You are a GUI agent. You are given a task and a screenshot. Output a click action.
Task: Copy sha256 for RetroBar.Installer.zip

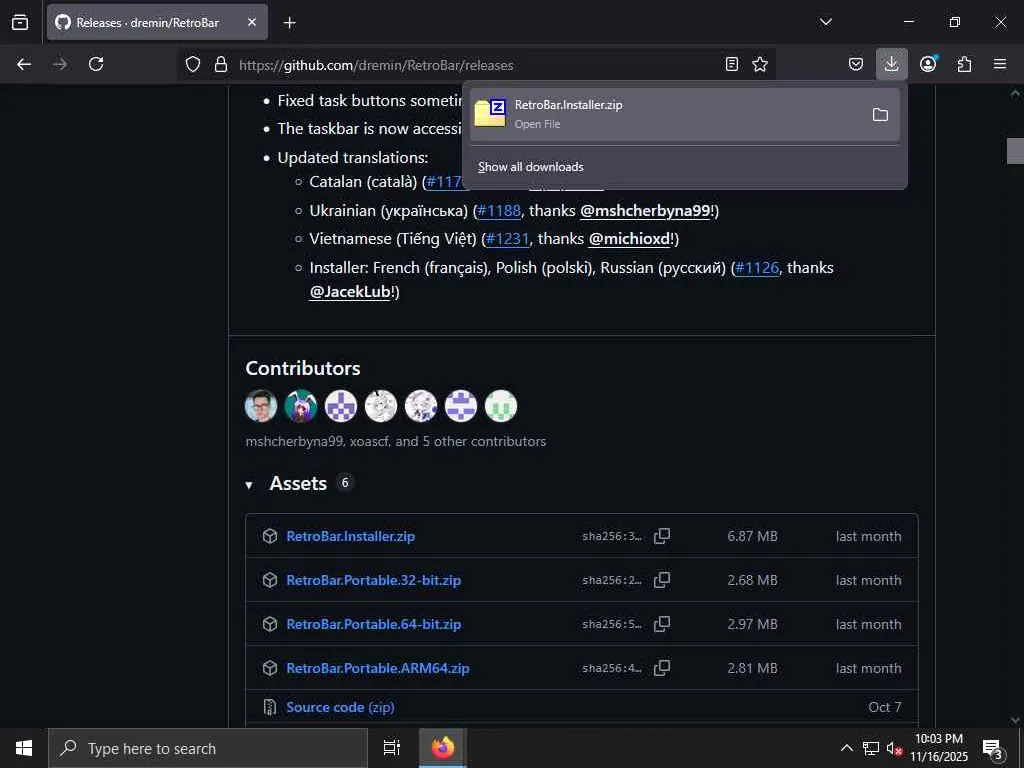point(662,536)
